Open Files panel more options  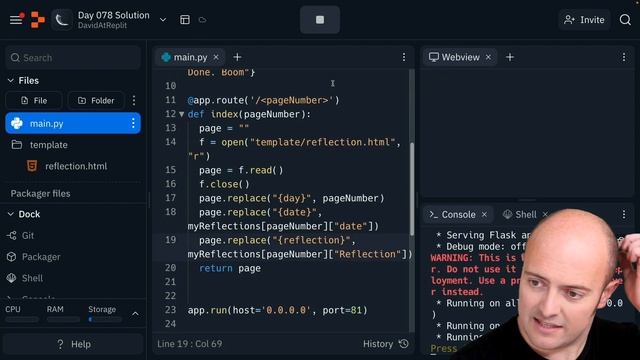(x=134, y=100)
